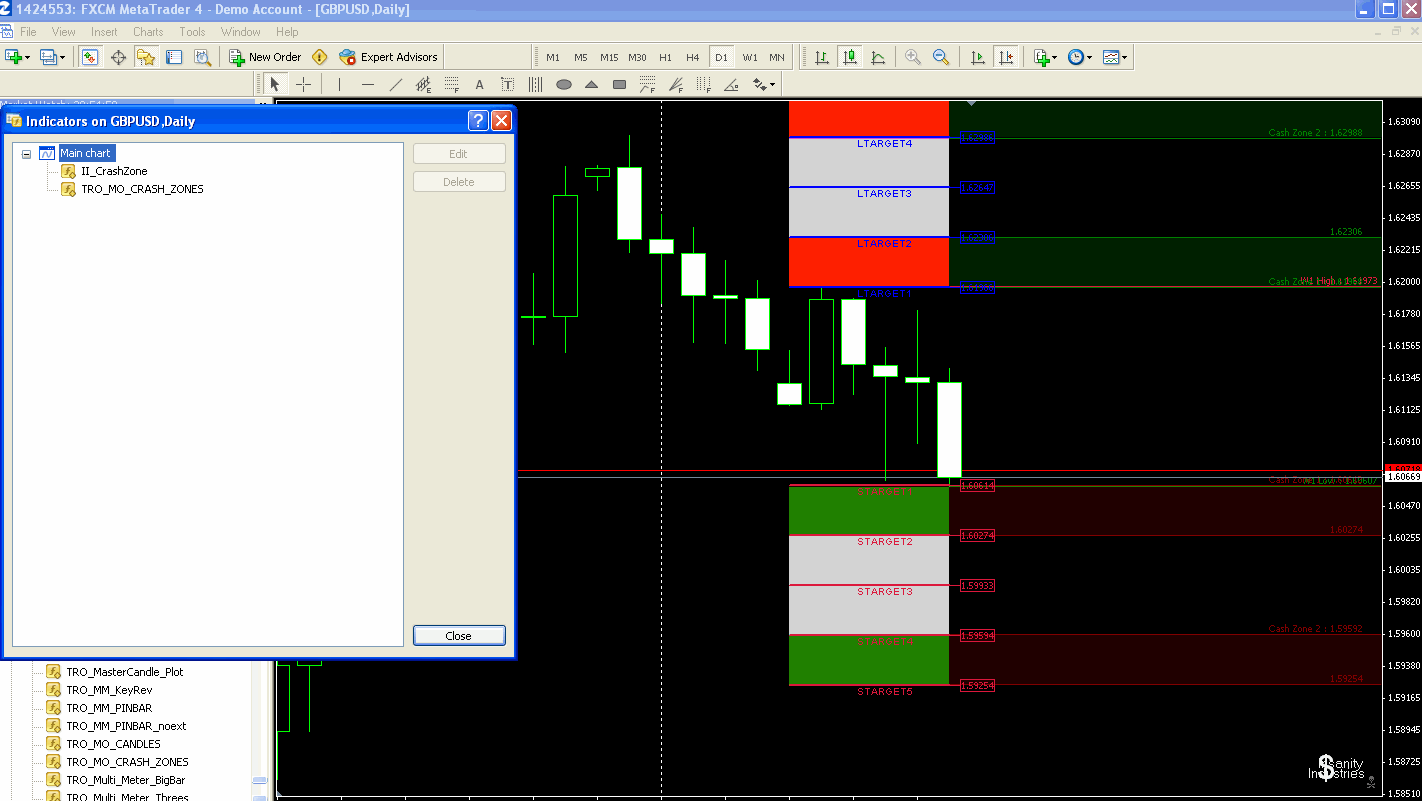Click the zoom out magnifier
Image resolution: width=1422 pixels, height=801 pixels.
pyautogui.click(x=941, y=57)
